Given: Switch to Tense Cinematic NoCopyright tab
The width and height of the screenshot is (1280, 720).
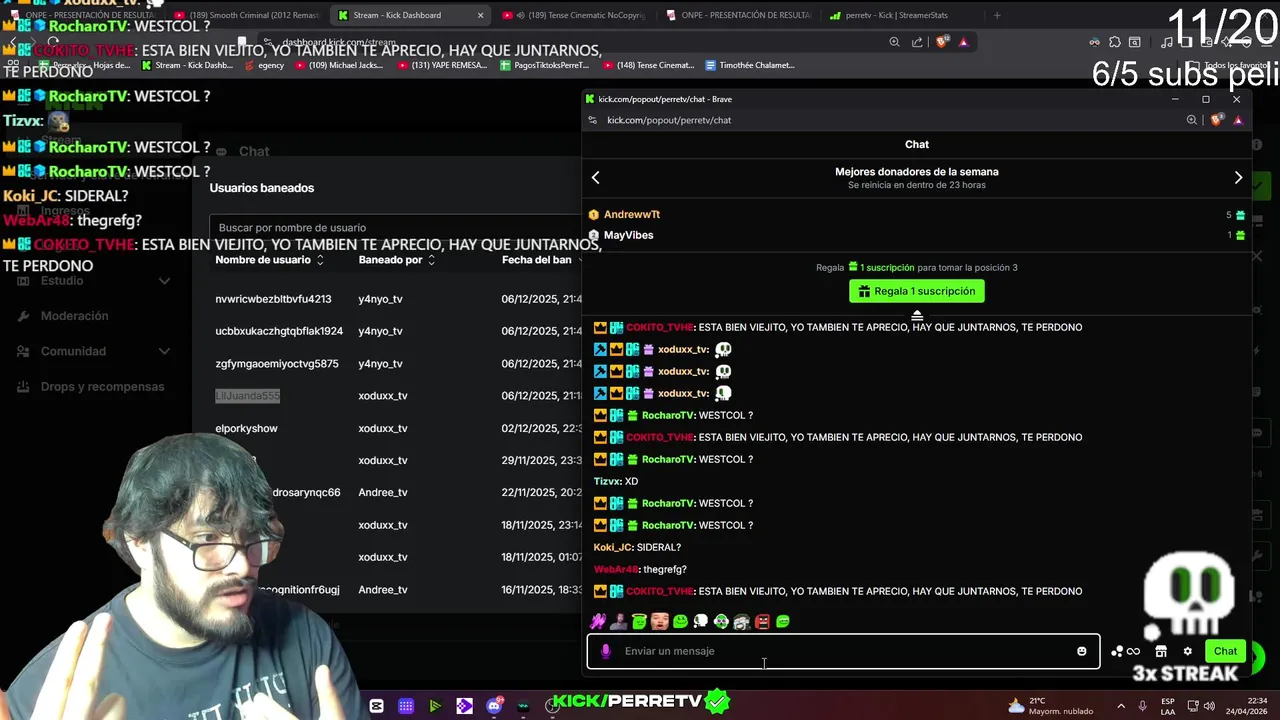Looking at the screenshot, I should tap(574, 15).
